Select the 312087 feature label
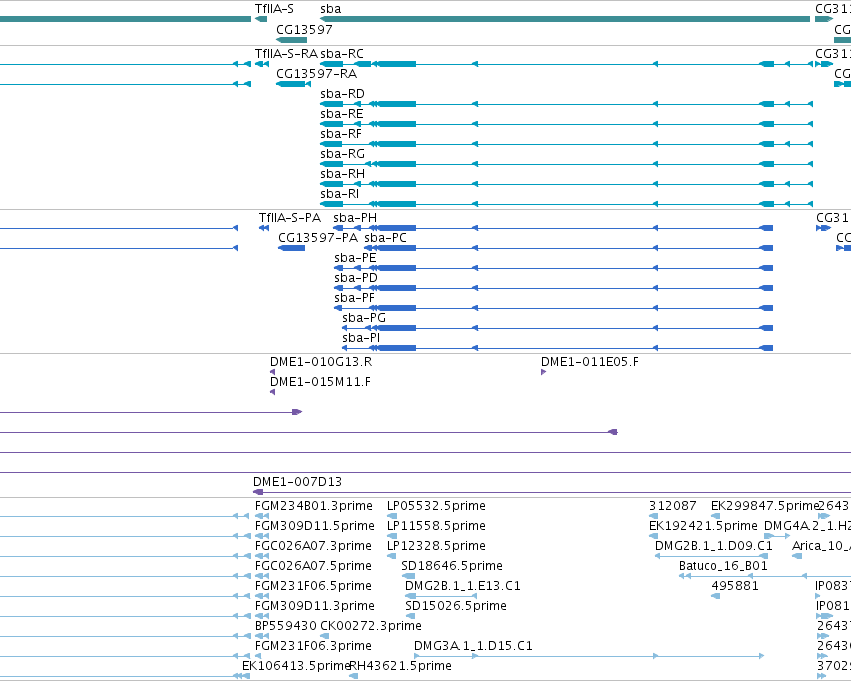Screen dimensions: 851x681 point(673,506)
